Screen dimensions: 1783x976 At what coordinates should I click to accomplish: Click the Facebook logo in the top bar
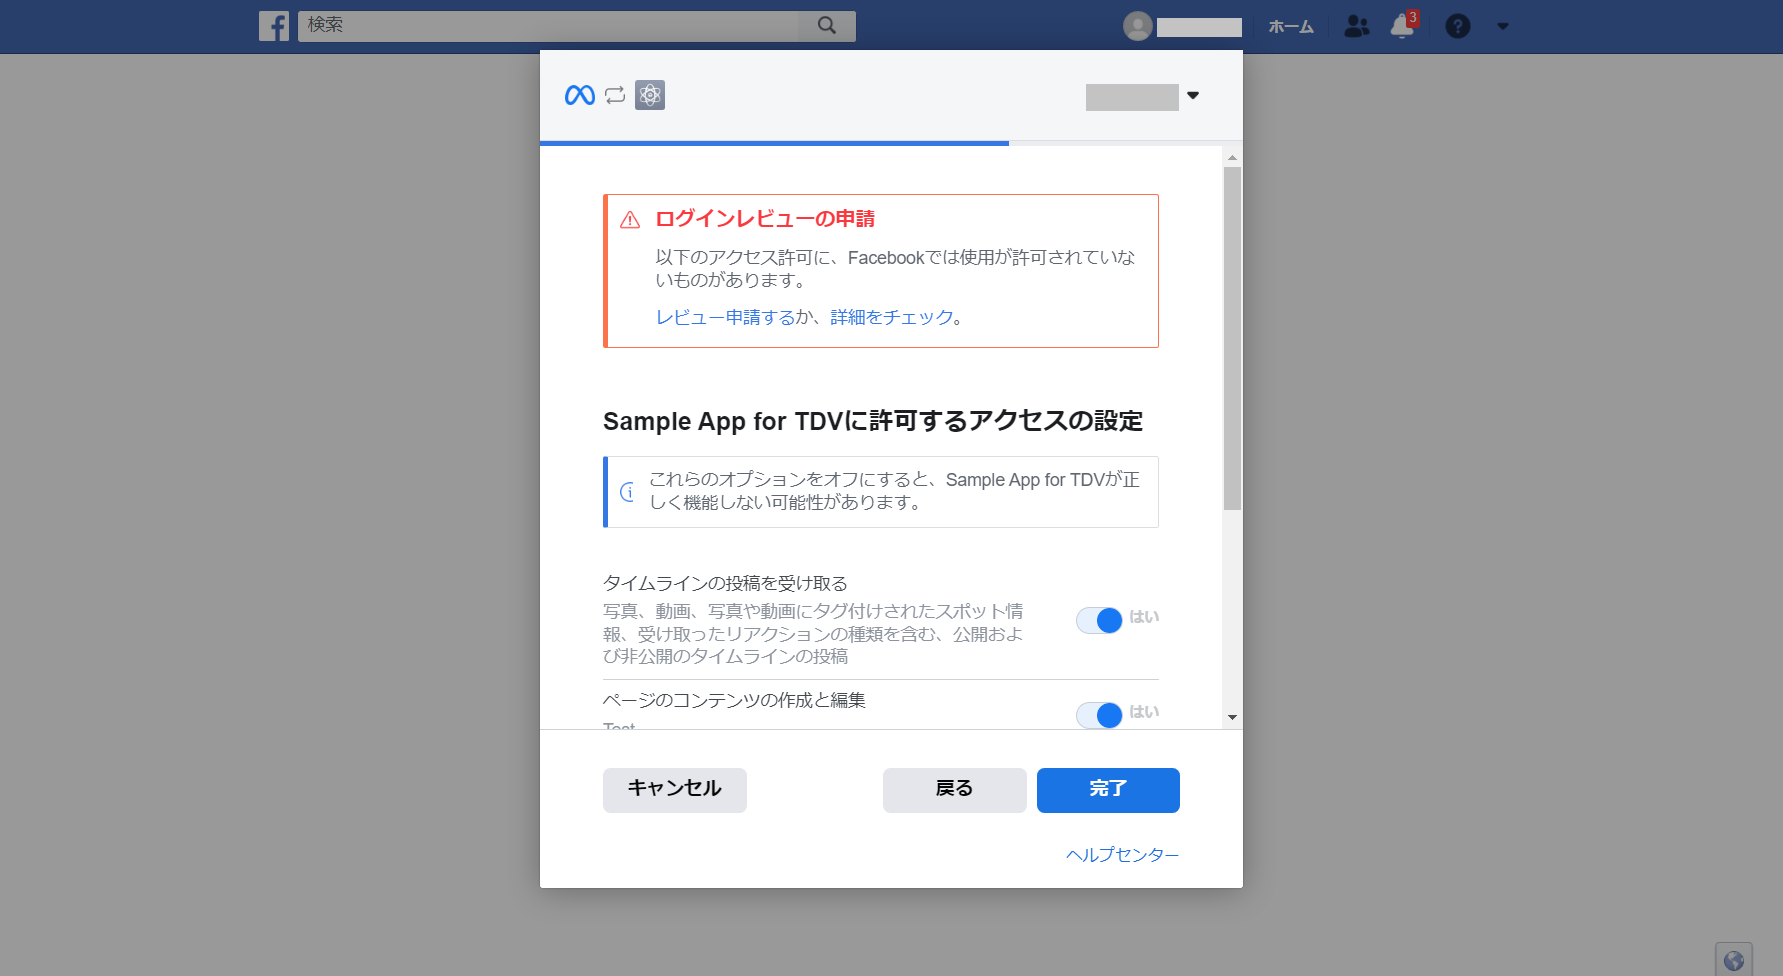273,26
